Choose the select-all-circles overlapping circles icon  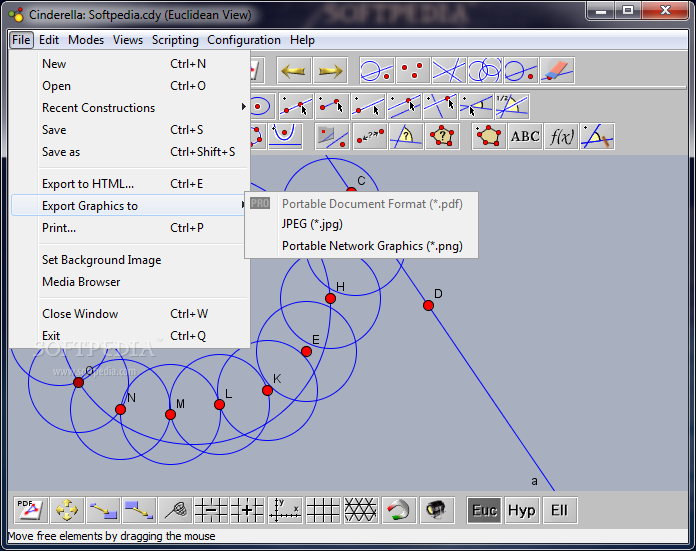[x=485, y=71]
